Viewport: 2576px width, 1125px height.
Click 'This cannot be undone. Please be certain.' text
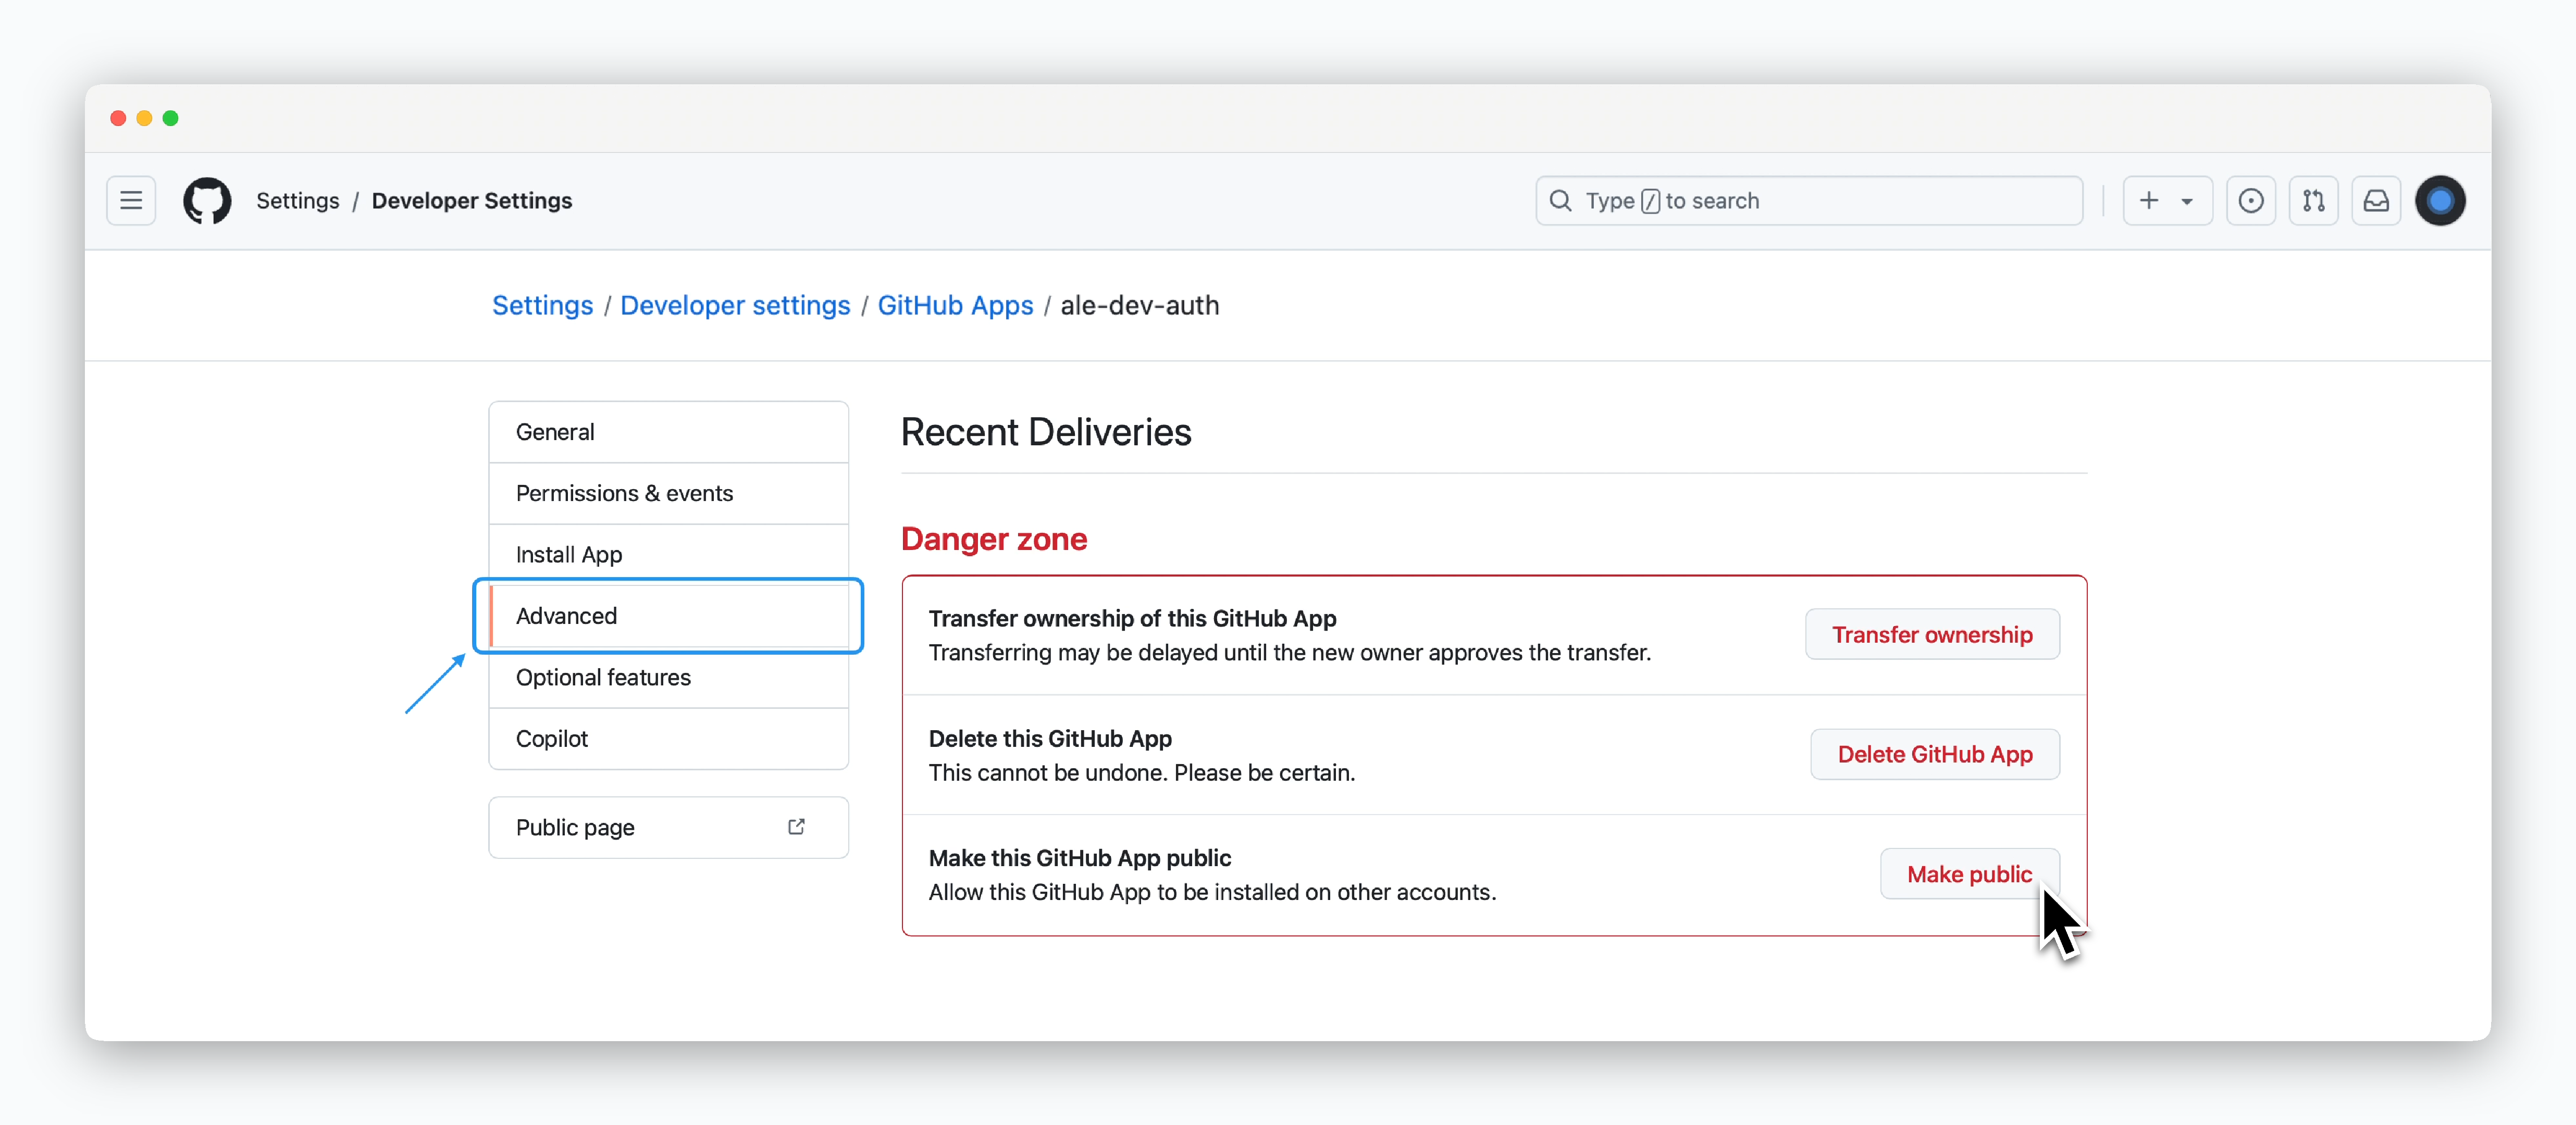coord(1142,772)
